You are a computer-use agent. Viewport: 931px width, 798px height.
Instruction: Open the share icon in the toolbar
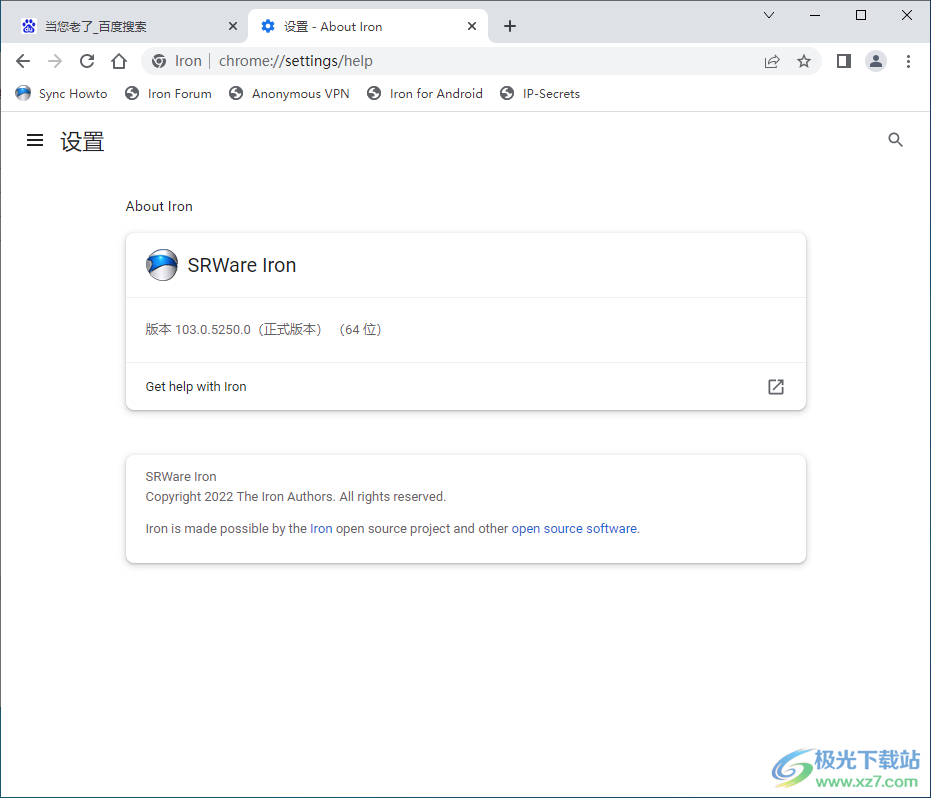tap(772, 61)
